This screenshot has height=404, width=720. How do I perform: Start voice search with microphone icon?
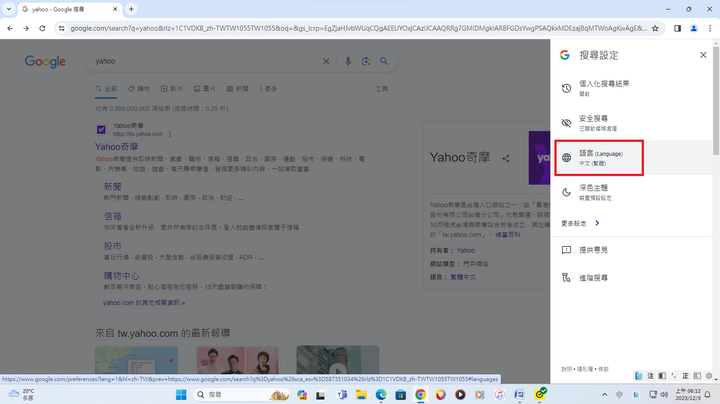[348, 61]
